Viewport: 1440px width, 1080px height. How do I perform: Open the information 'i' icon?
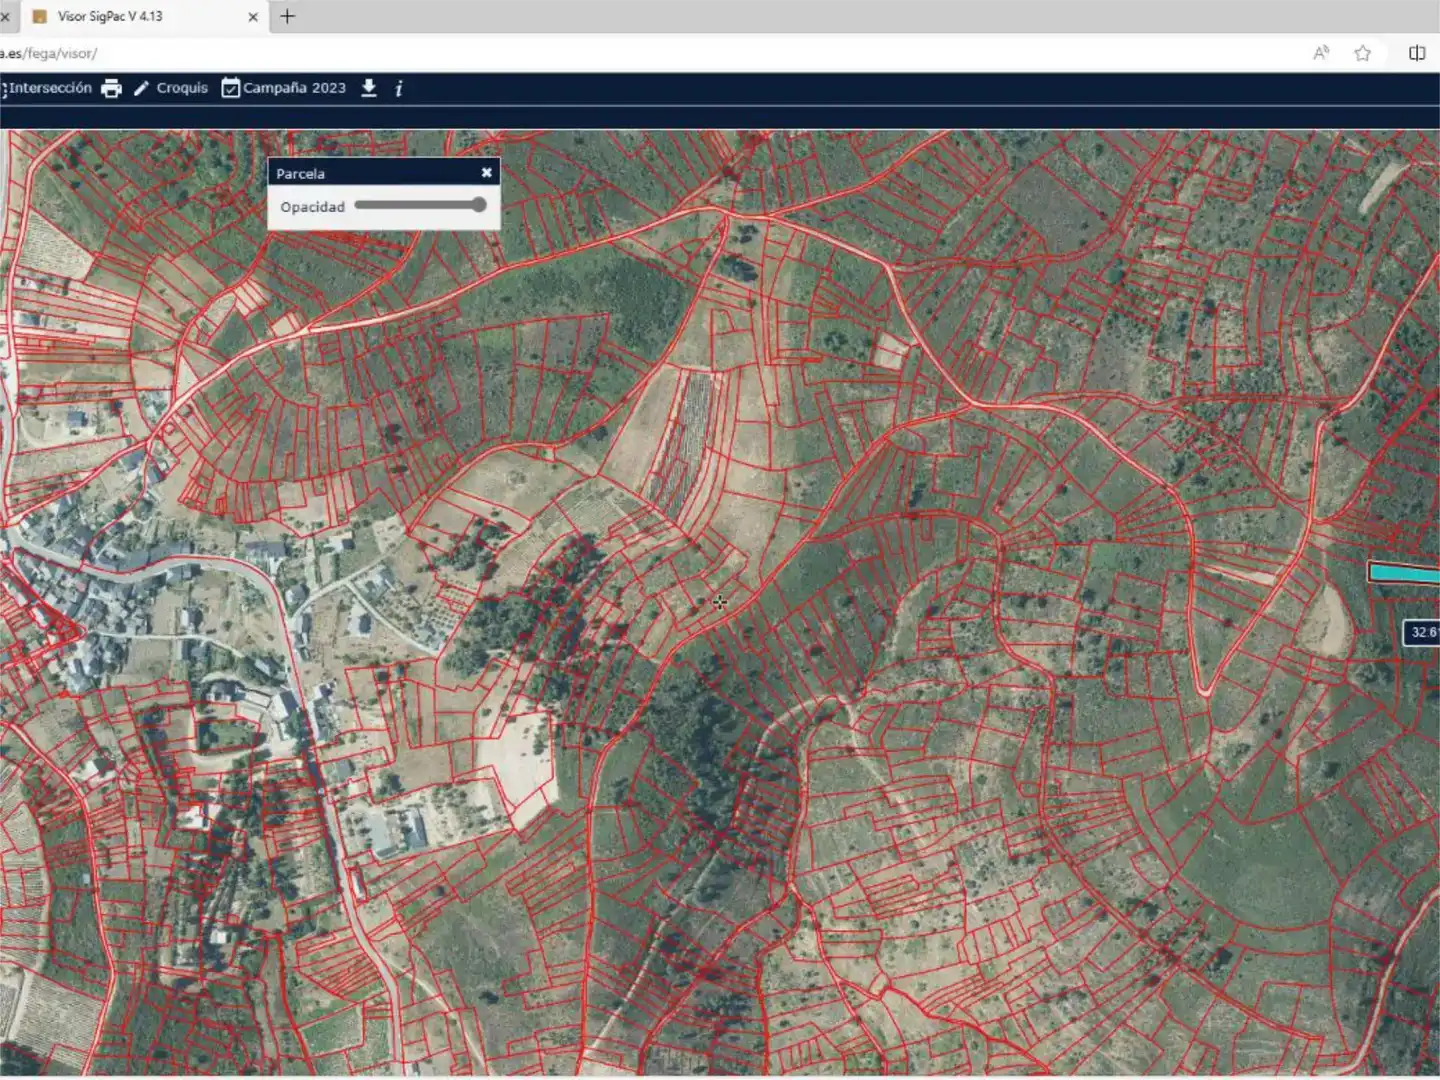(x=399, y=88)
